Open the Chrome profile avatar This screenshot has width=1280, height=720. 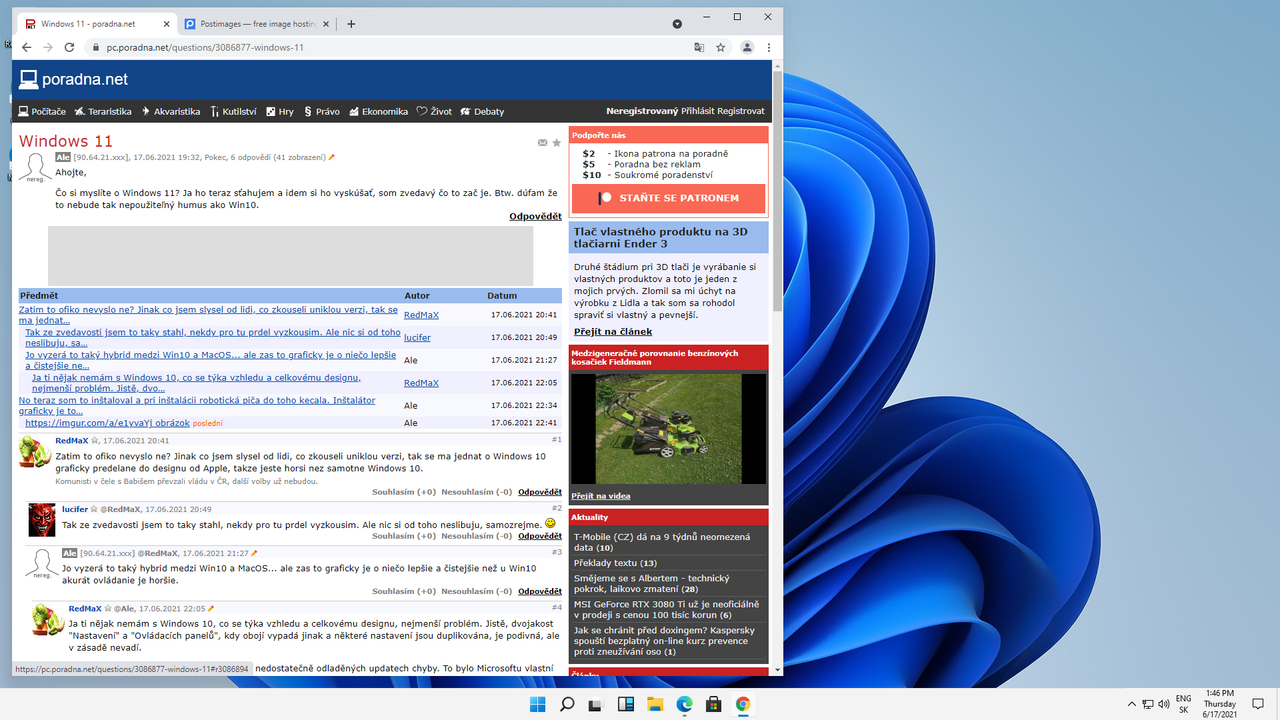746,47
